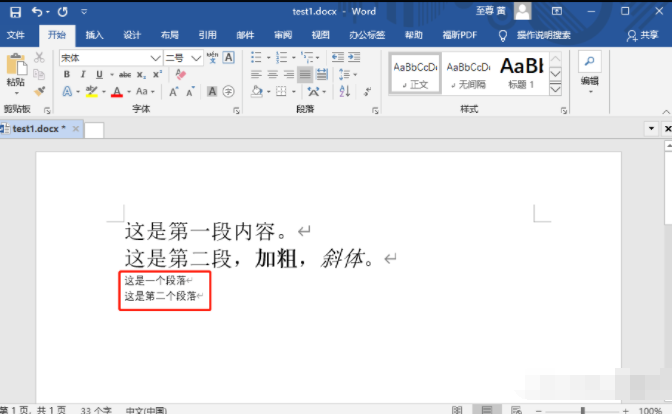Adjust the zoom slider in status bar
Image resolution: width=672 pixels, height=414 pixels.
pyautogui.click(x=583, y=411)
